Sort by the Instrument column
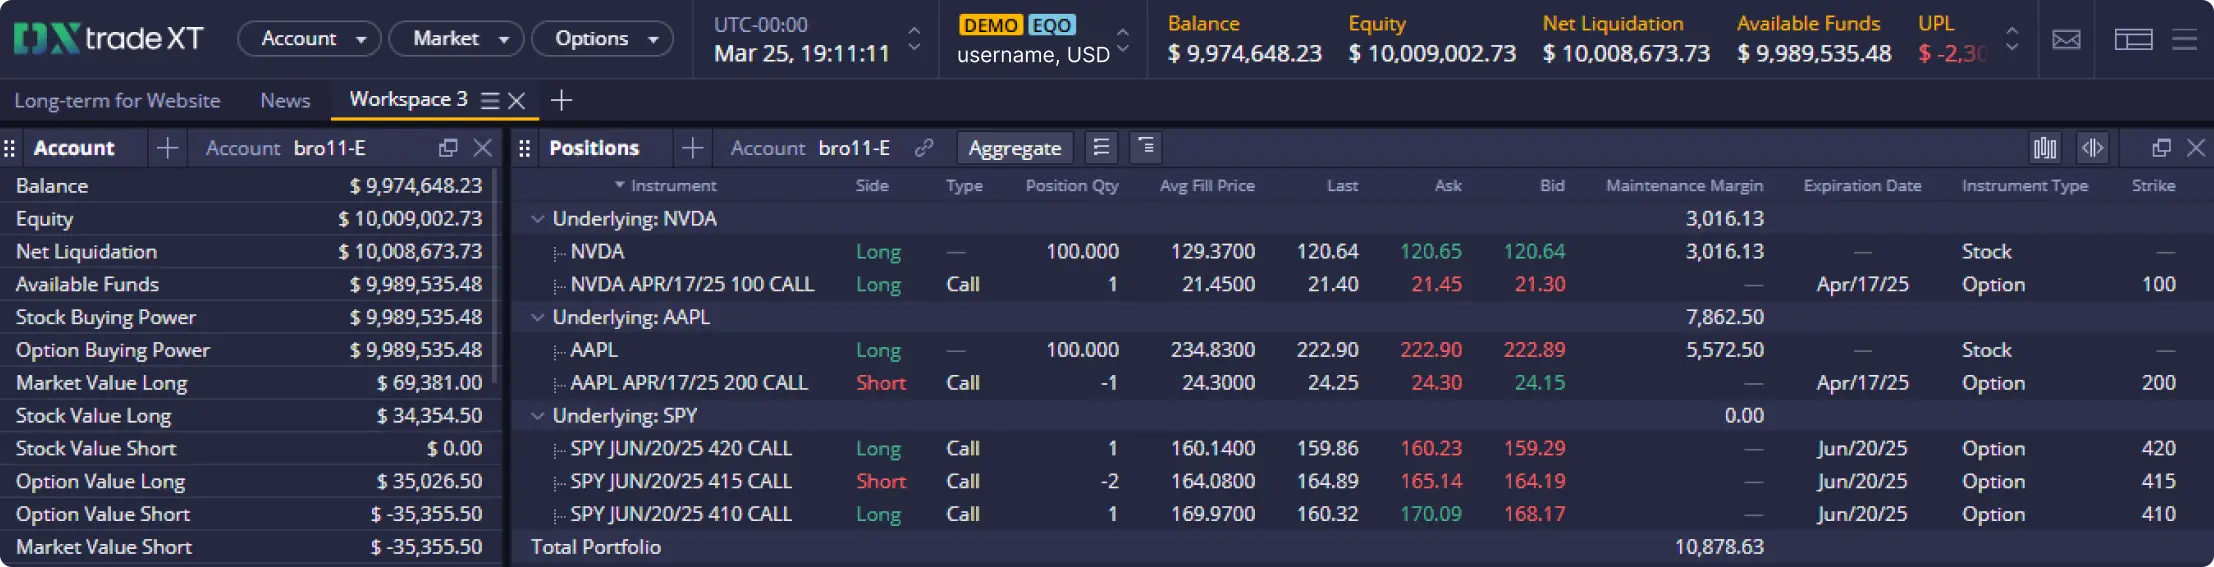 click(x=673, y=186)
